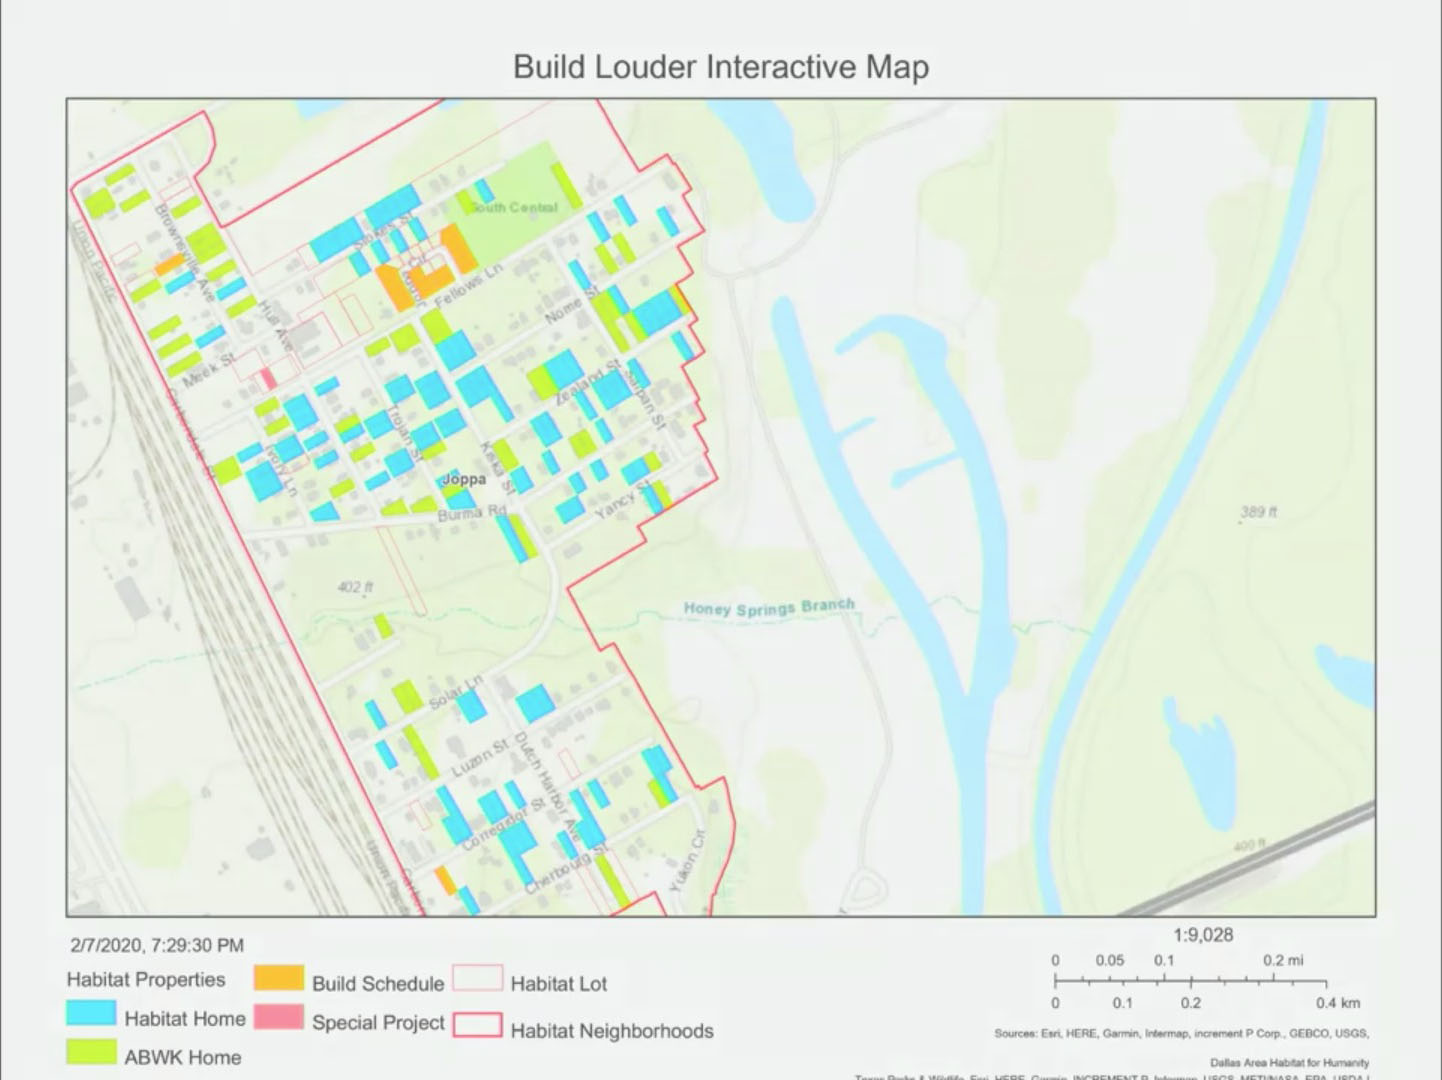Click the 'Build Louder Interactive Map' title
The height and width of the screenshot is (1080, 1442).
click(x=721, y=67)
